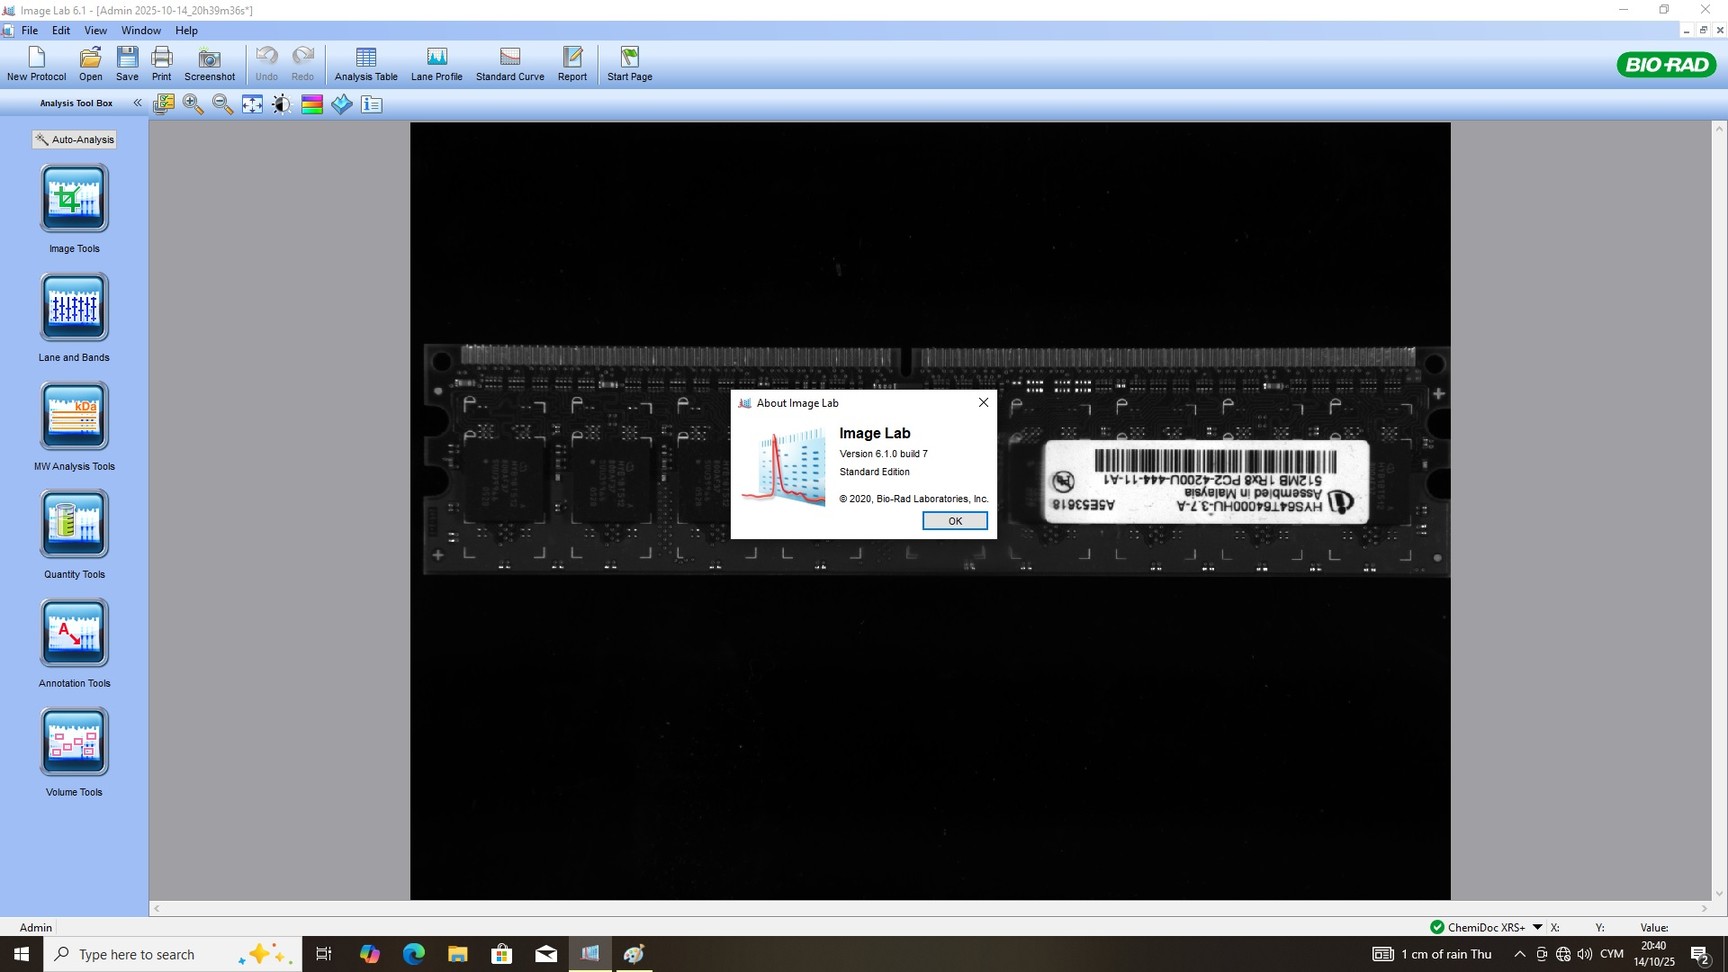The width and height of the screenshot is (1728, 972).
Task: Open the Window menu
Action: [x=140, y=30]
